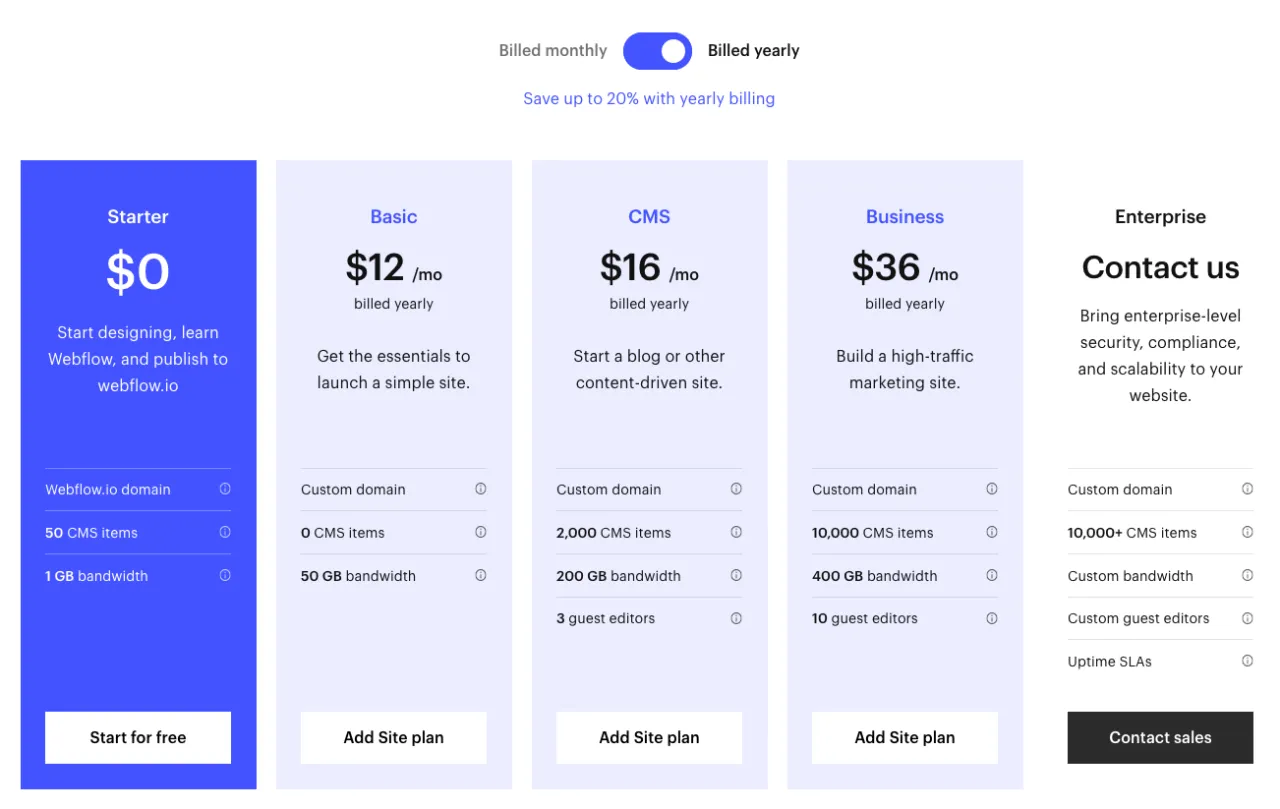Click info icon for 400 GB bandwidth

[992, 575]
